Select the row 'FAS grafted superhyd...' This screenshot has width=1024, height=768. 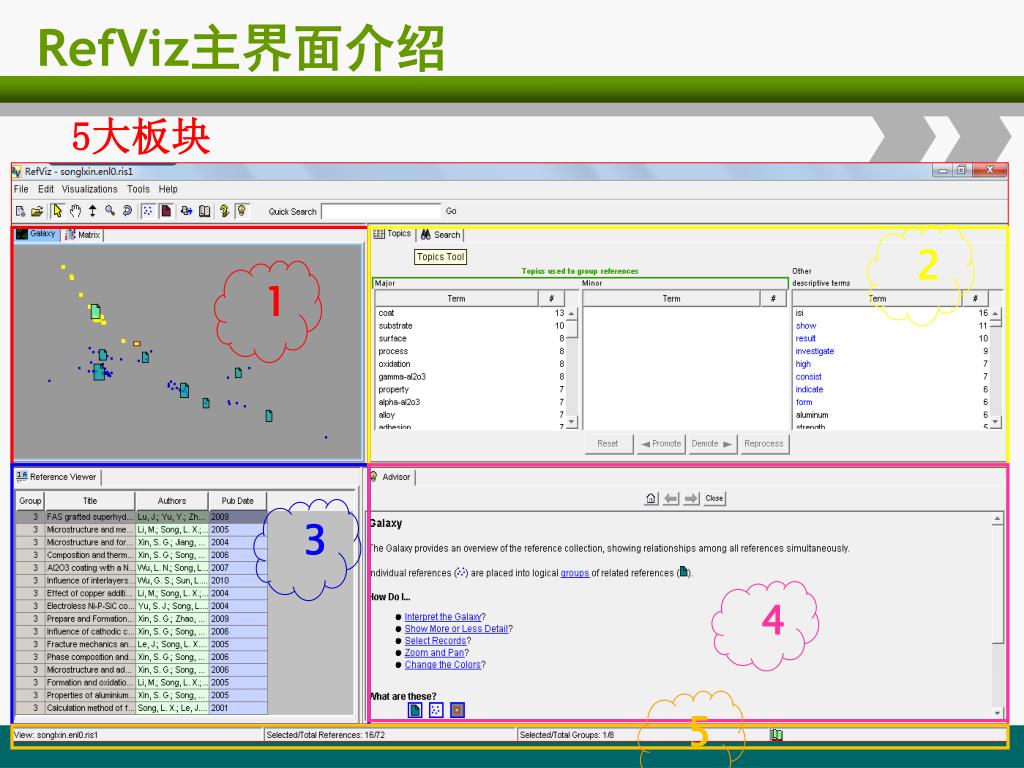click(141, 517)
